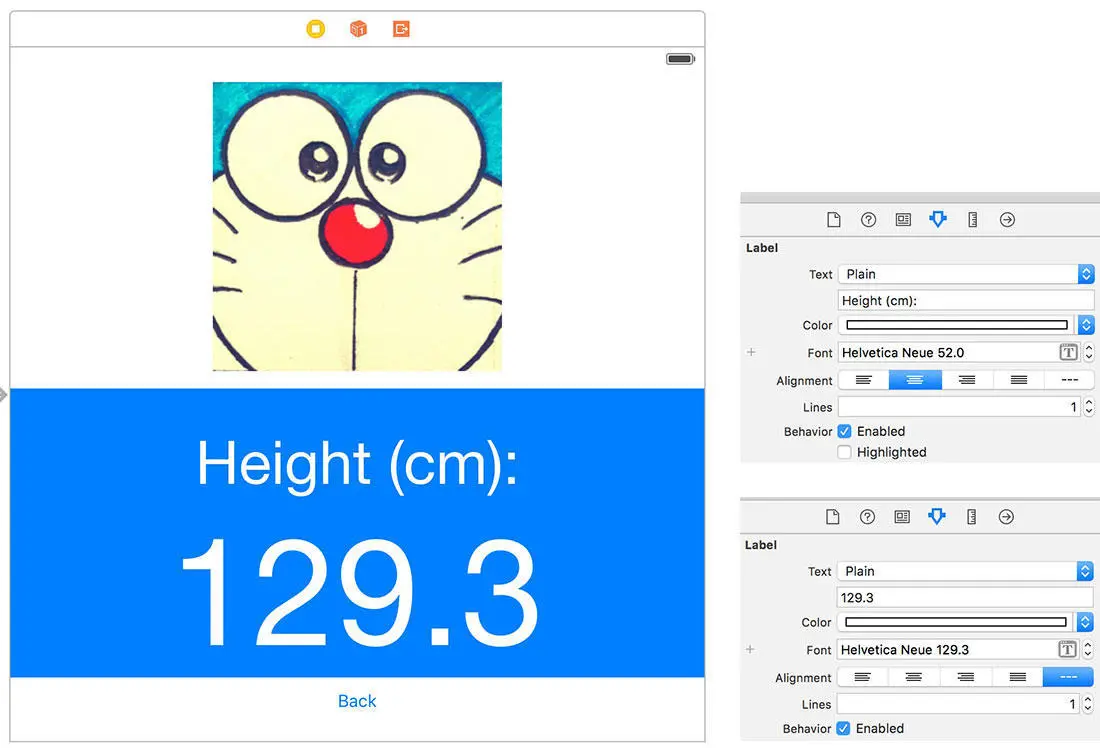This screenshot has width=1100, height=748.
Task: Toggle Highlighted checkbox in upper Label panel
Action: 845,453
